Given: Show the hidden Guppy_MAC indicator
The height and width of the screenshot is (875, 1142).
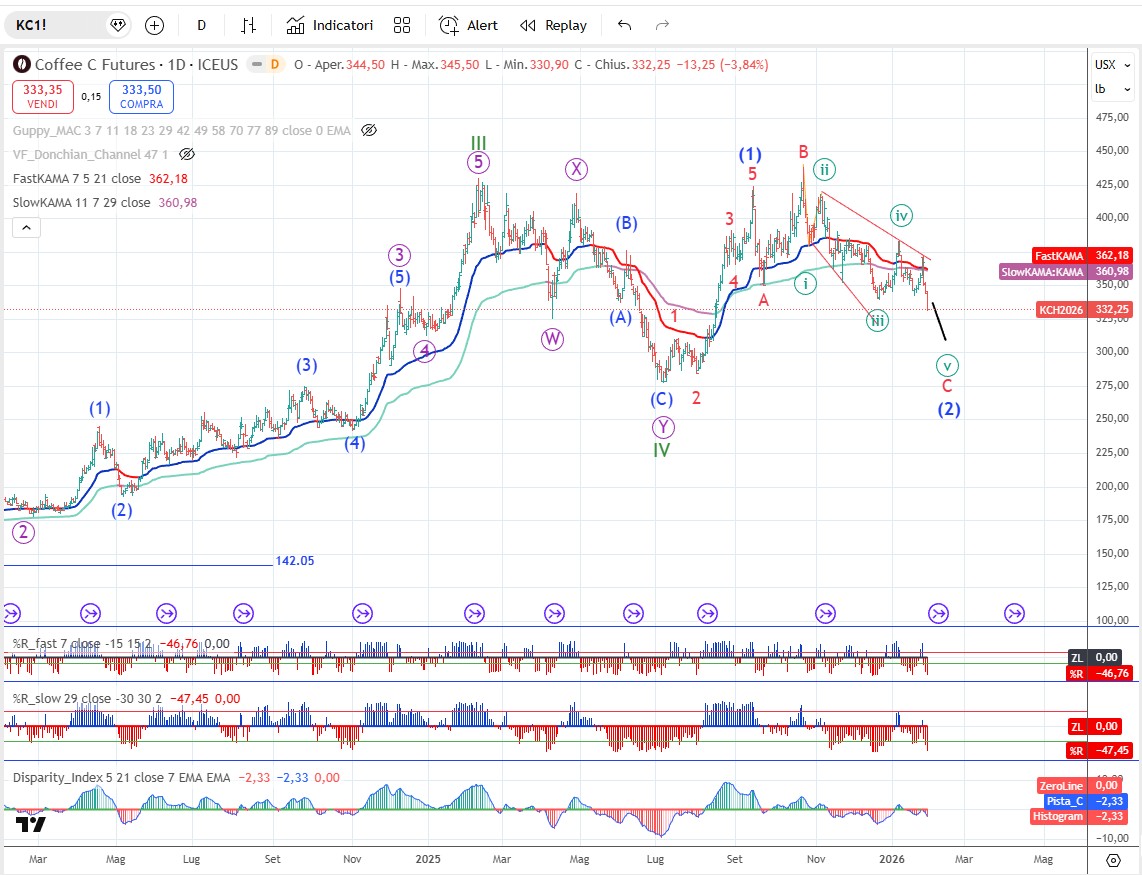Looking at the screenshot, I should pyautogui.click(x=369, y=130).
